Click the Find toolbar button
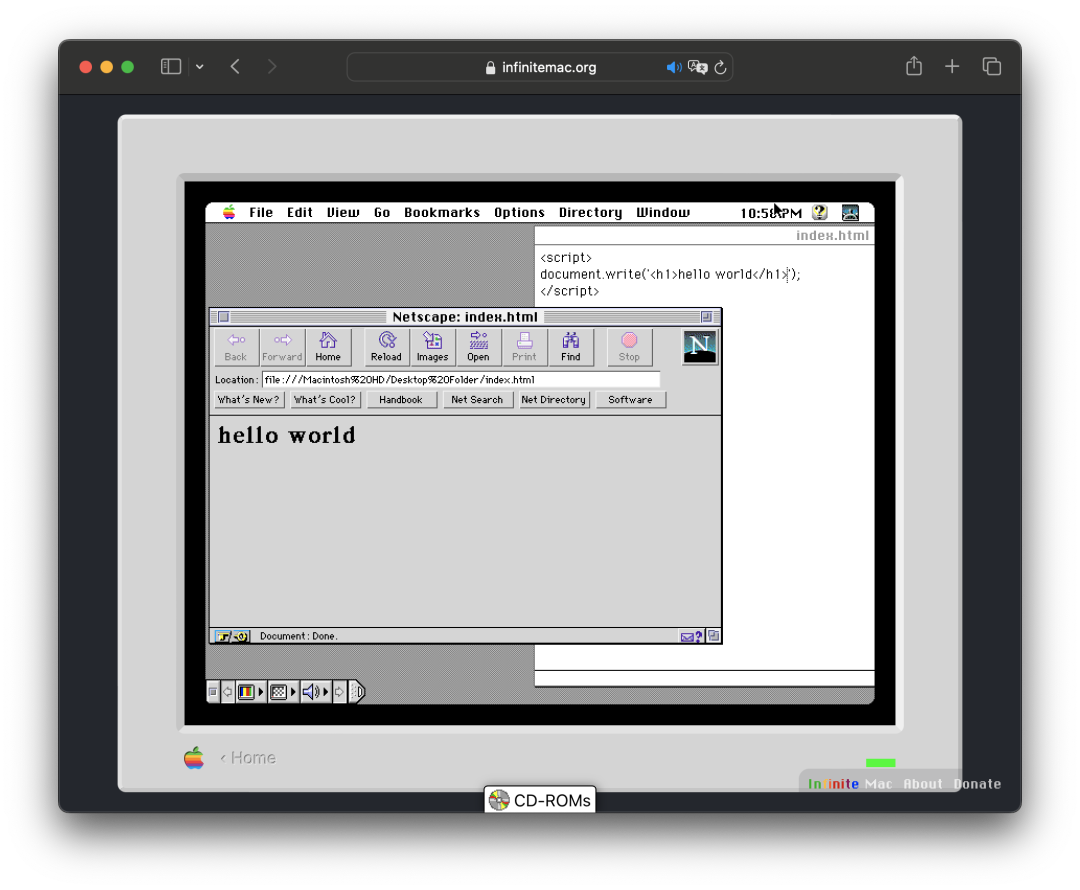 tap(570, 346)
